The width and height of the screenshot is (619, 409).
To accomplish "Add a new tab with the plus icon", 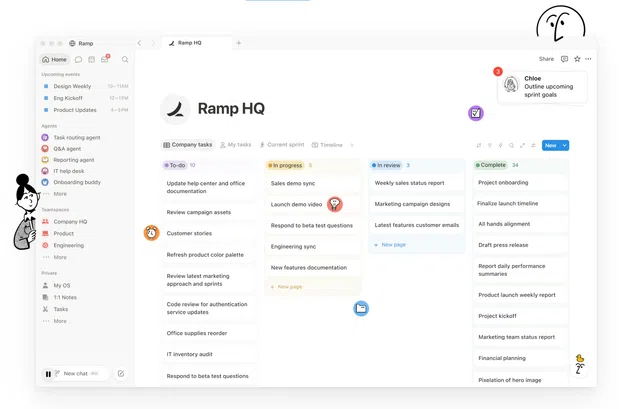I will 238,43.
